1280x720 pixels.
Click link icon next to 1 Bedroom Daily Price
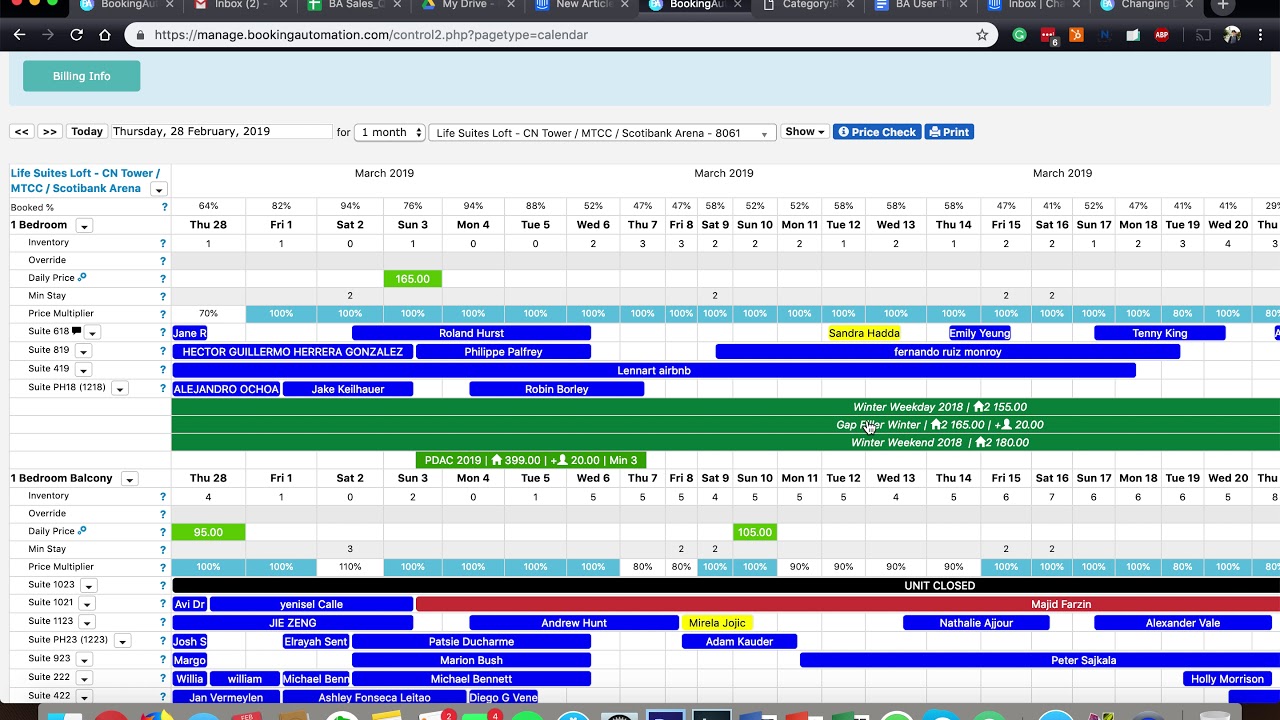(82, 278)
